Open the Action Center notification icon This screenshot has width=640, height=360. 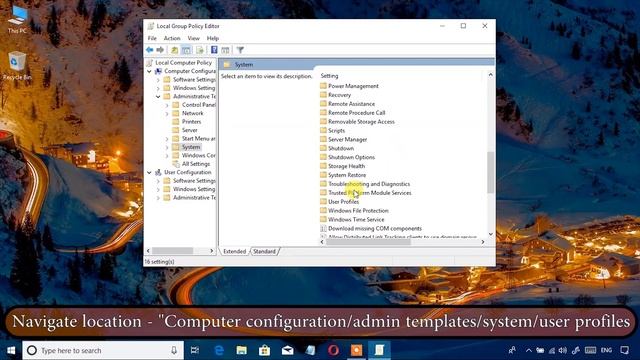(x=624, y=350)
